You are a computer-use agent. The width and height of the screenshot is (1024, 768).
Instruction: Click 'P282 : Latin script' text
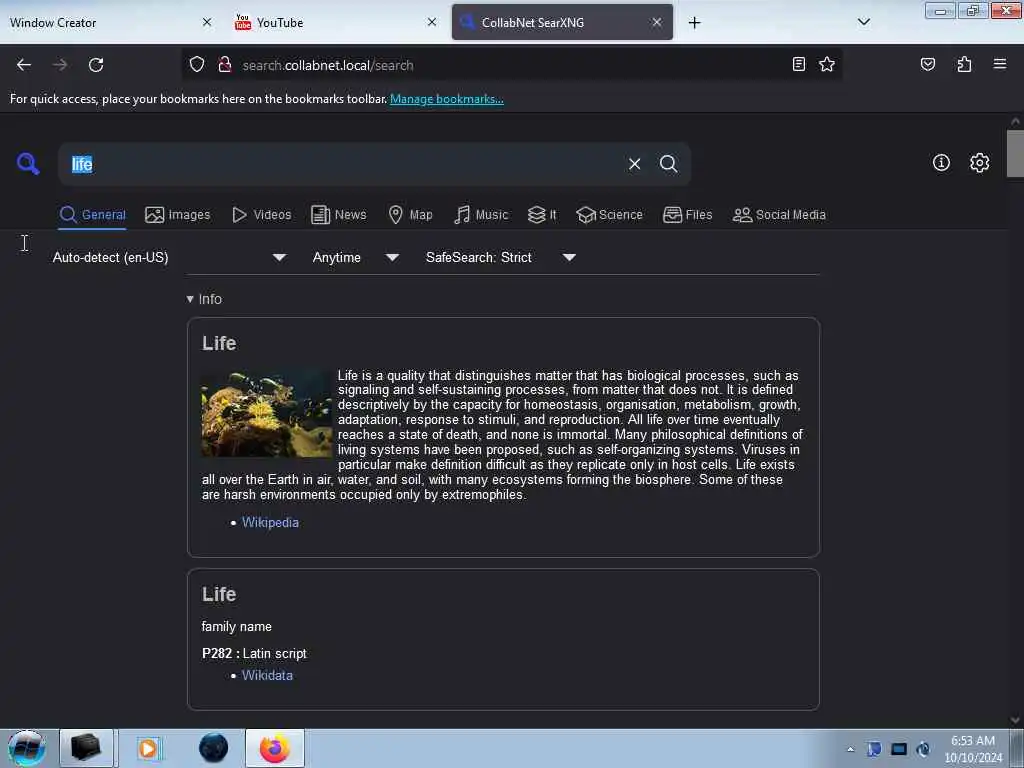pyautogui.click(x=254, y=654)
